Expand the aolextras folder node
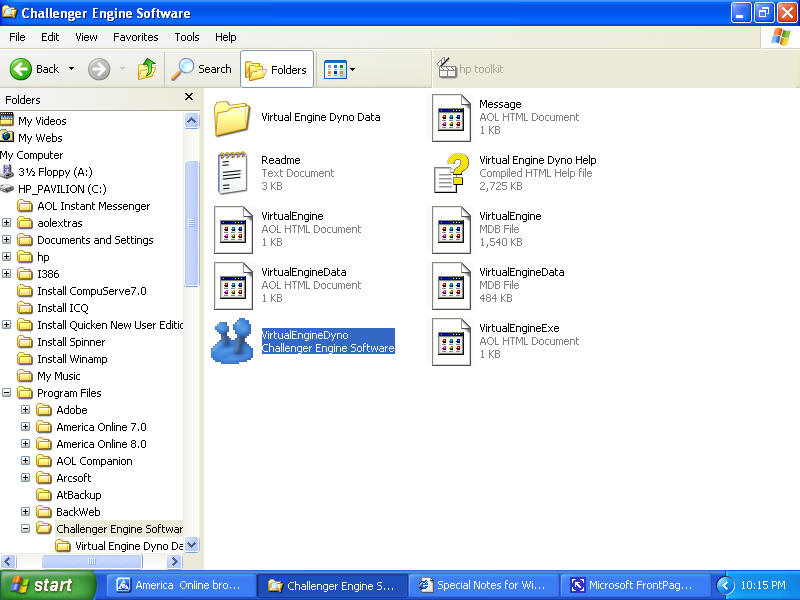The height and width of the screenshot is (600, 800). (7, 223)
